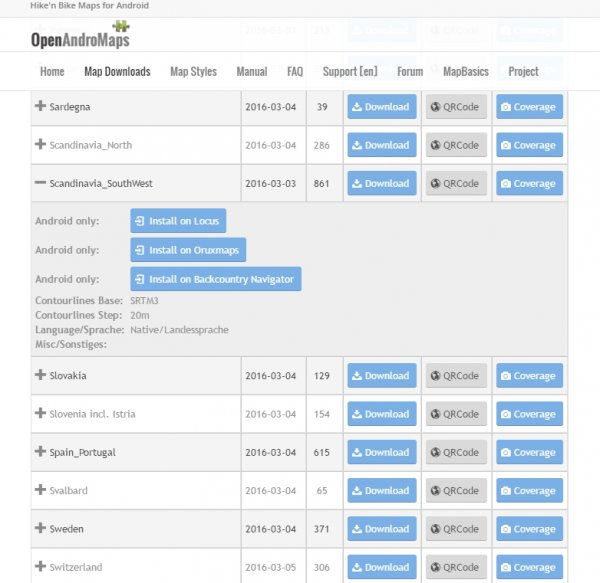Install map on Oruxmaps
The height and width of the screenshot is (583, 600).
[188, 250]
